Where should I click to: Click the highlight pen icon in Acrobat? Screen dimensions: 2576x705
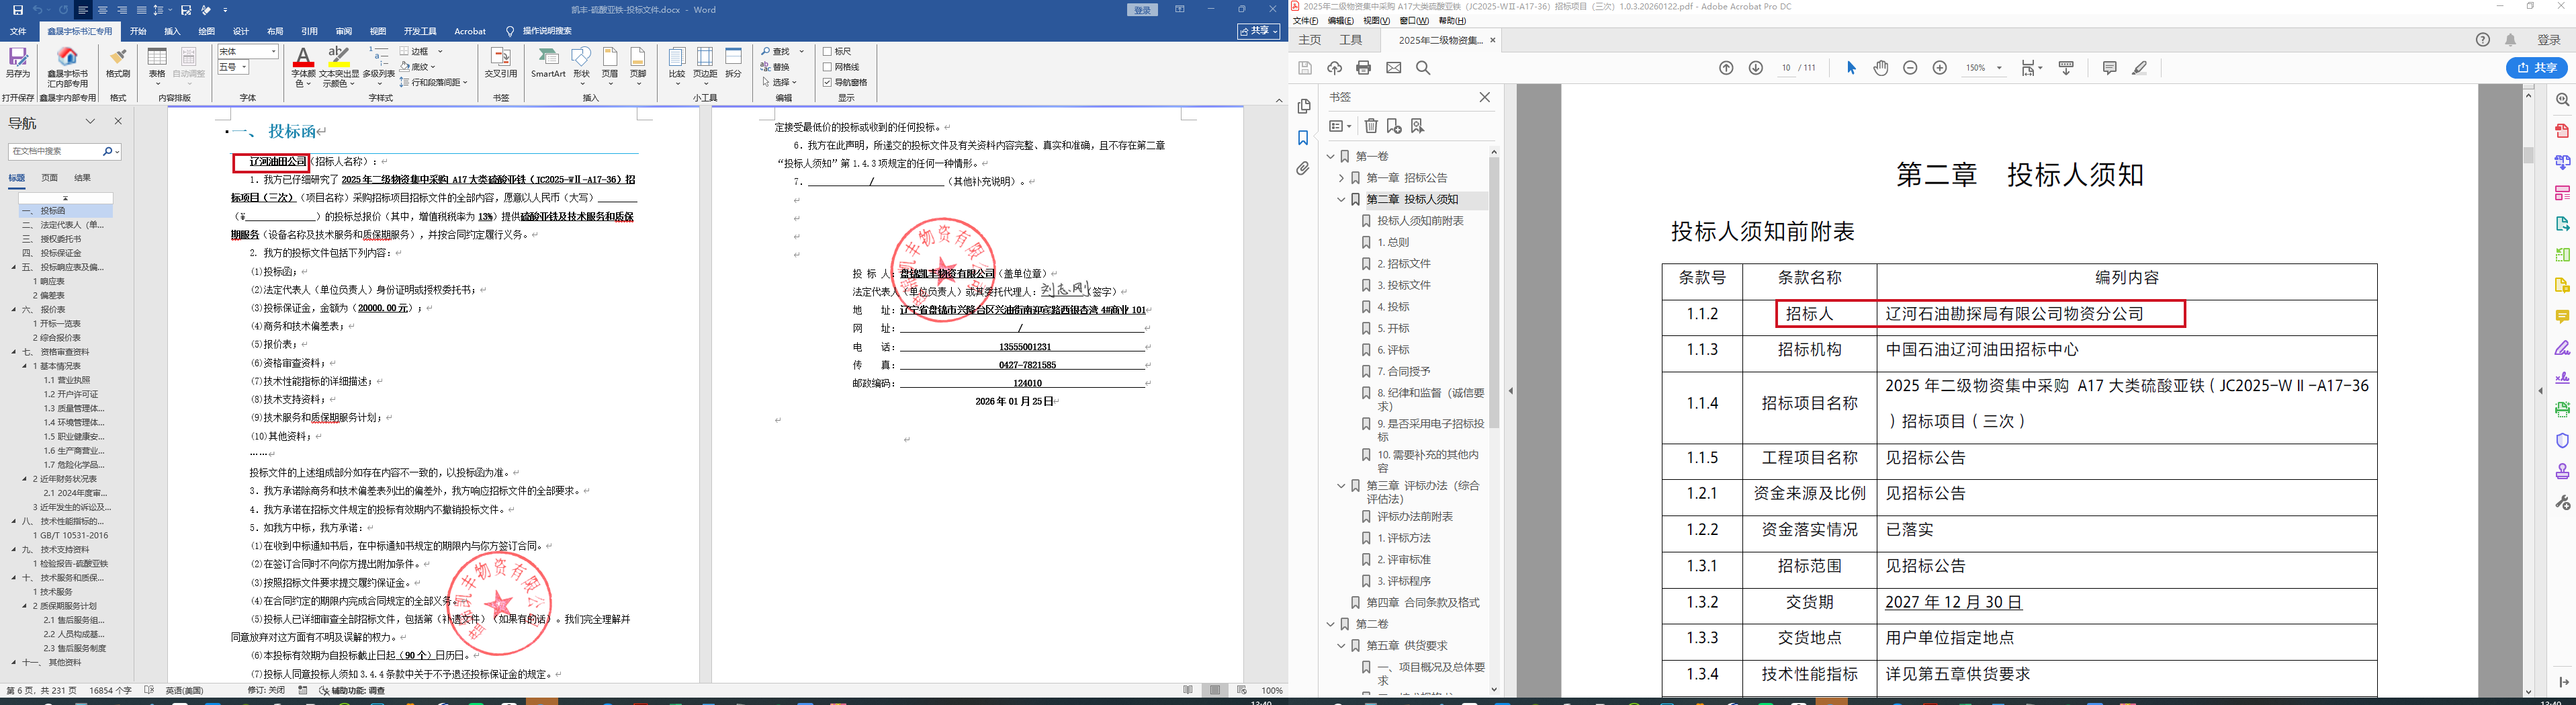pos(2139,68)
